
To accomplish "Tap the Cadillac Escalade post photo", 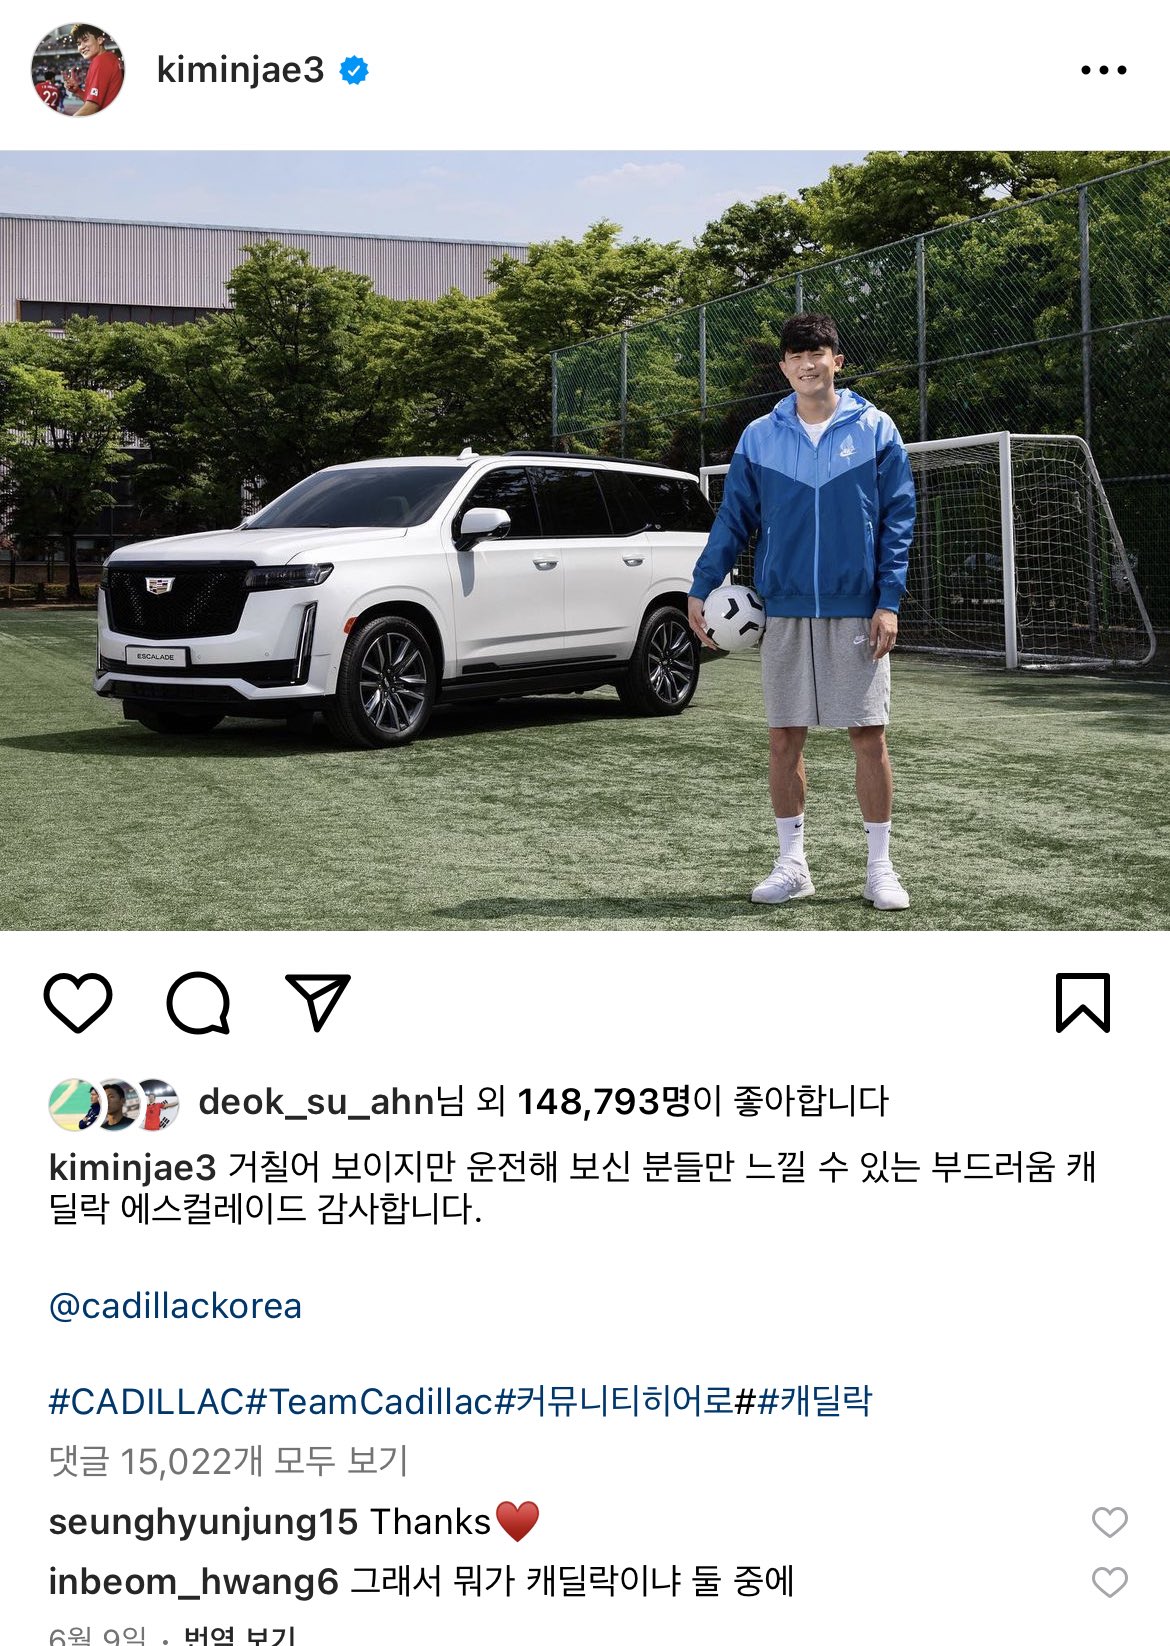I will click(585, 541).
